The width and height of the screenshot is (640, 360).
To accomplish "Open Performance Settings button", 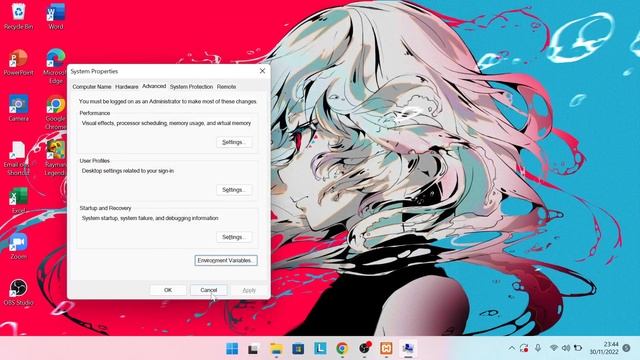I will (234, 142).
